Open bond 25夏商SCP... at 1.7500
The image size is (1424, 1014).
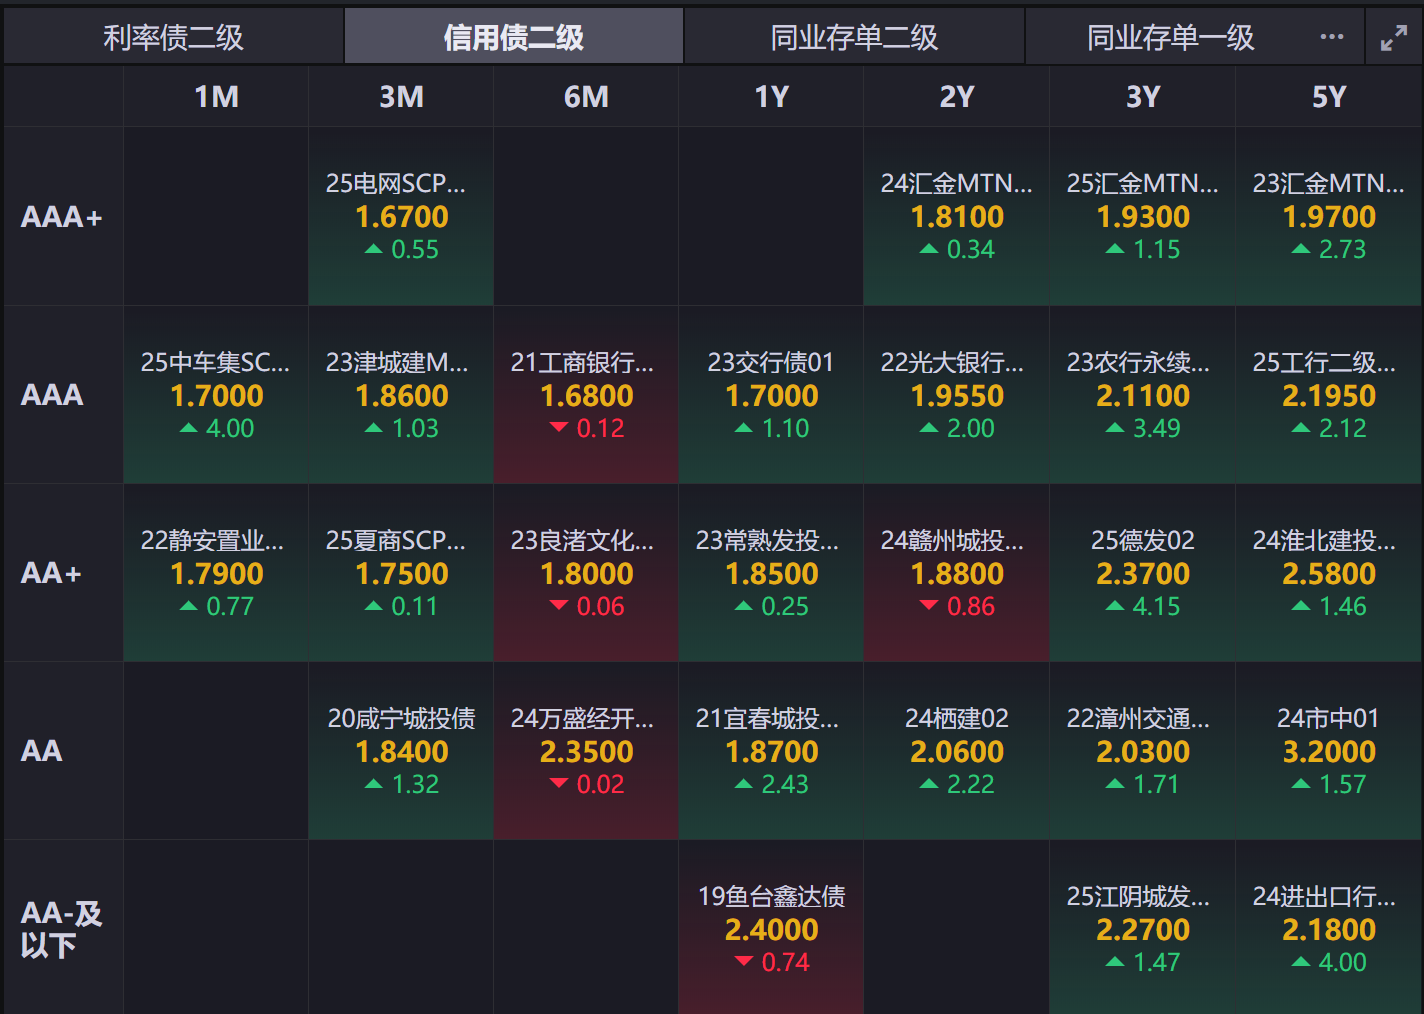tap(401, 573)
